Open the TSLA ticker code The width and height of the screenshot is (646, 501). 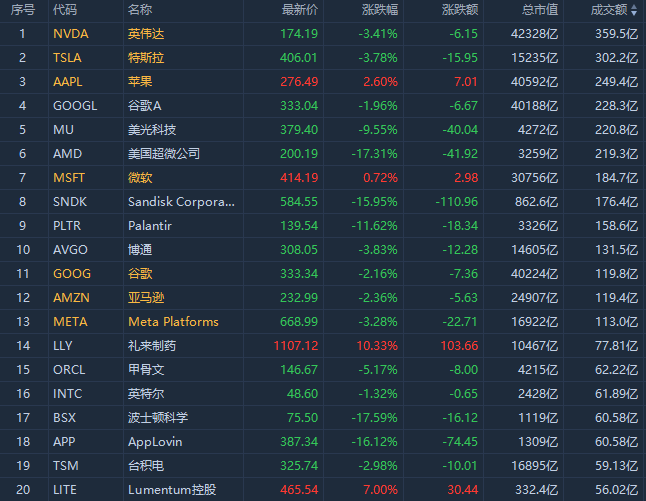[x=68, y=57]
